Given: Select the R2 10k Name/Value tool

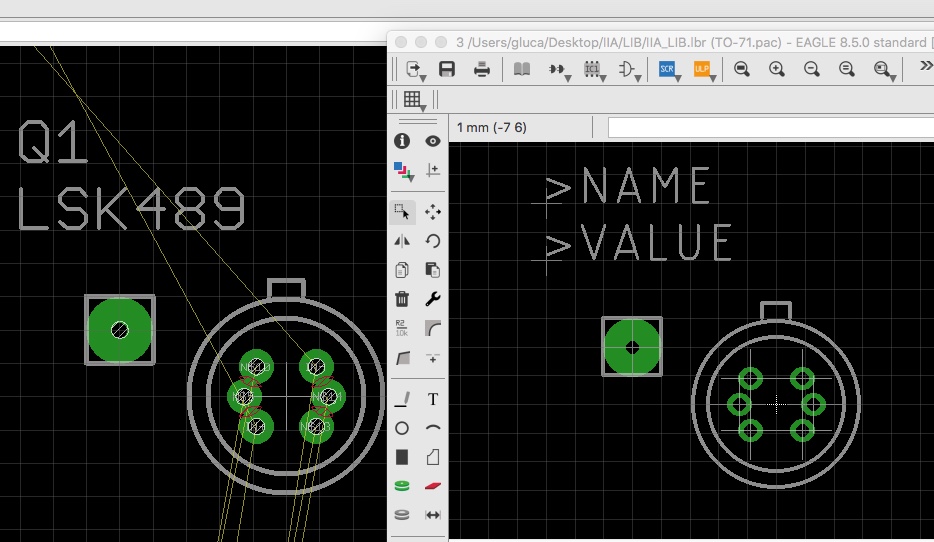Looking at the screenshot, I should pos(402,328).
